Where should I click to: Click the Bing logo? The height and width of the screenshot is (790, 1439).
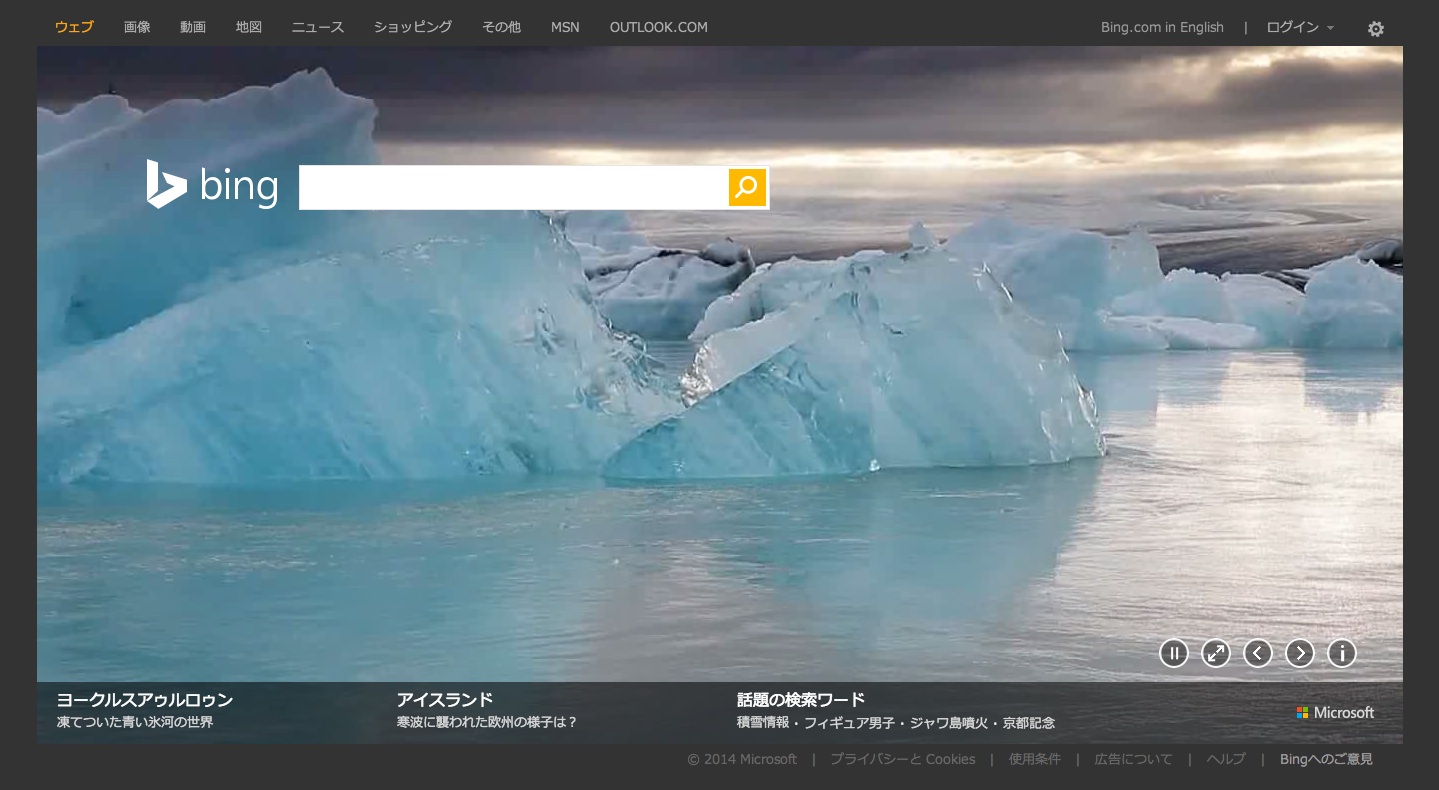point(212,185)
